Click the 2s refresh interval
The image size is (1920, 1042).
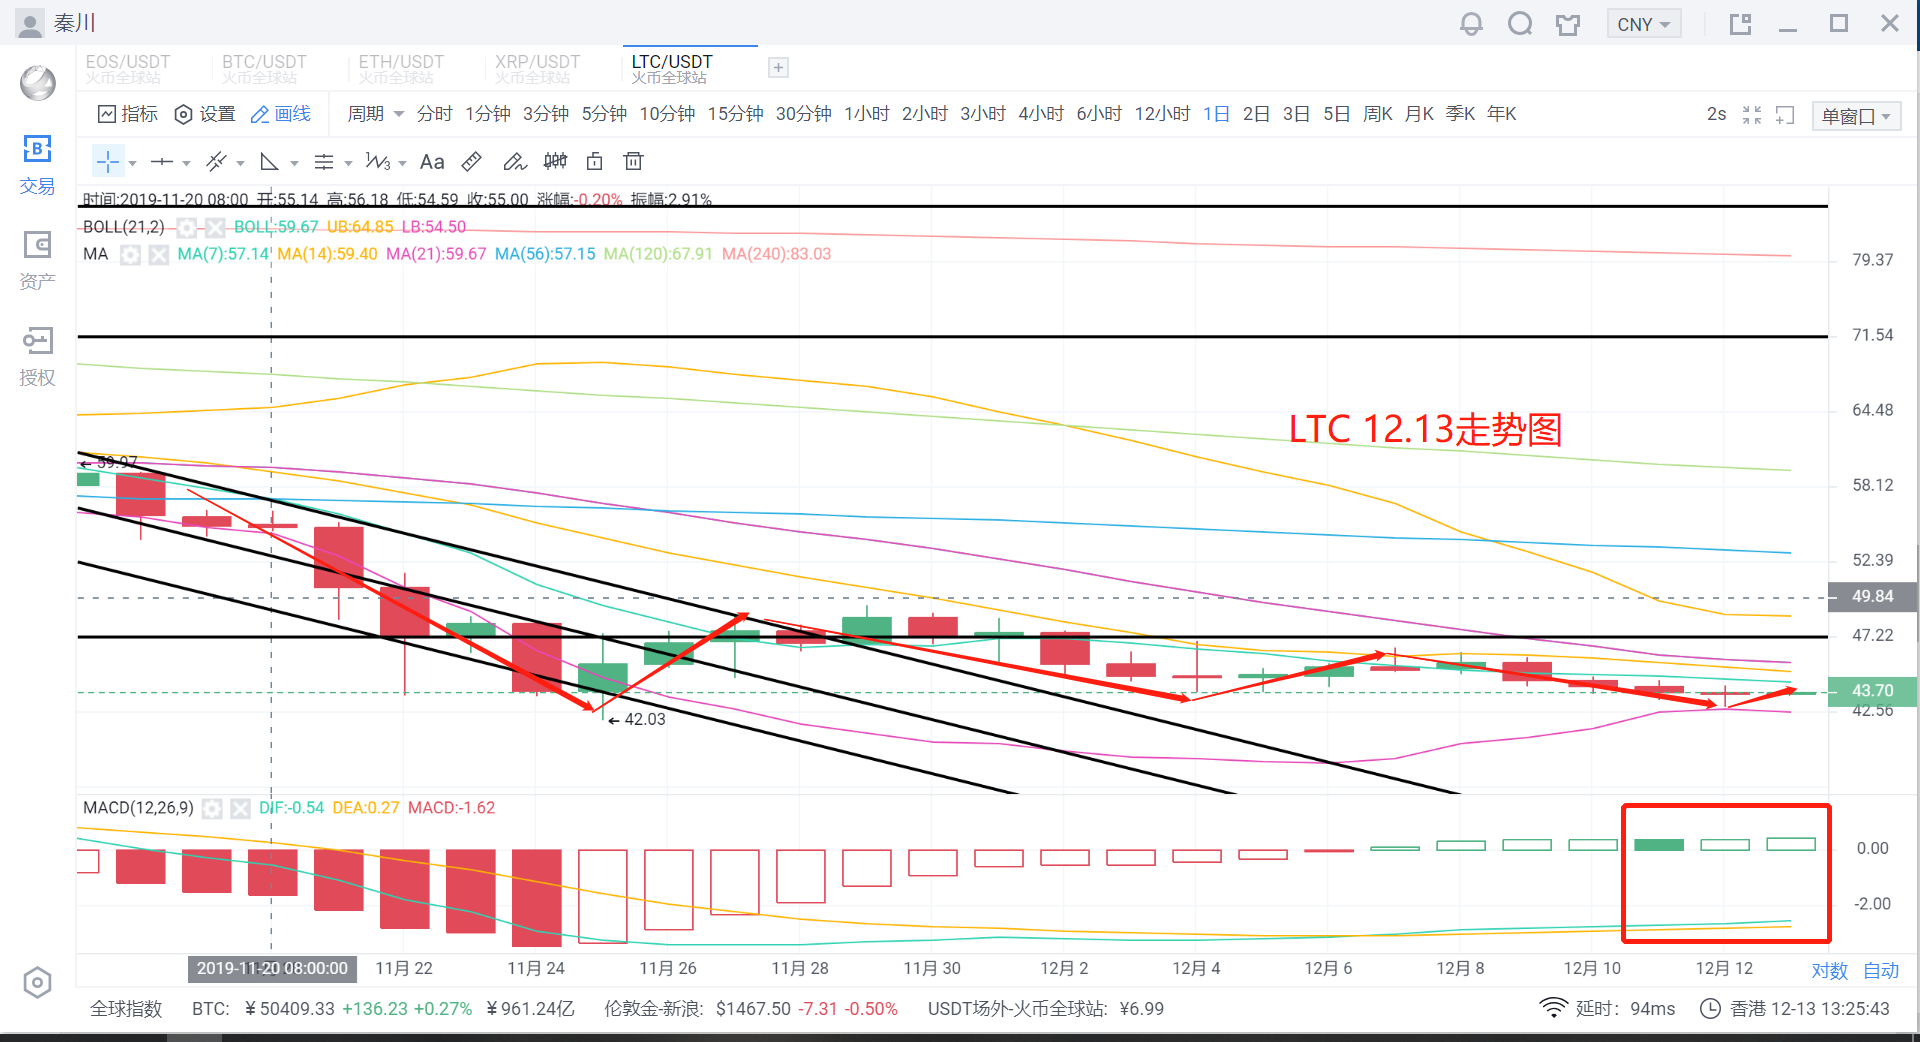1716,114
